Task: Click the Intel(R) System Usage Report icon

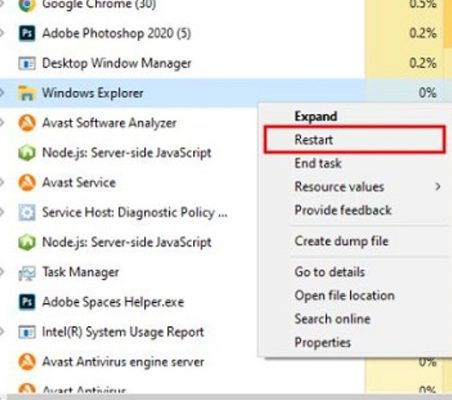Action: (27, 332)
